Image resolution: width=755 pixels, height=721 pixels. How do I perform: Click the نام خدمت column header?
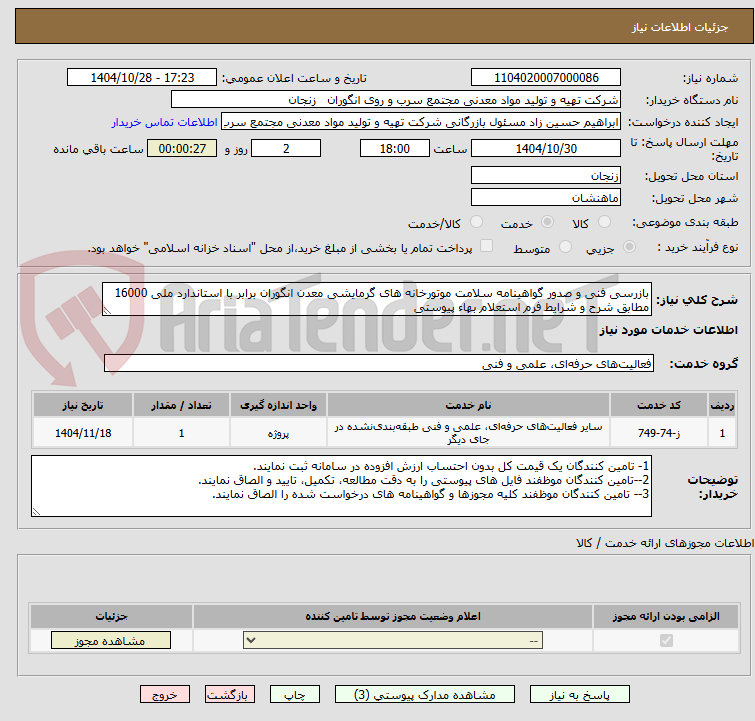[469, 406]
